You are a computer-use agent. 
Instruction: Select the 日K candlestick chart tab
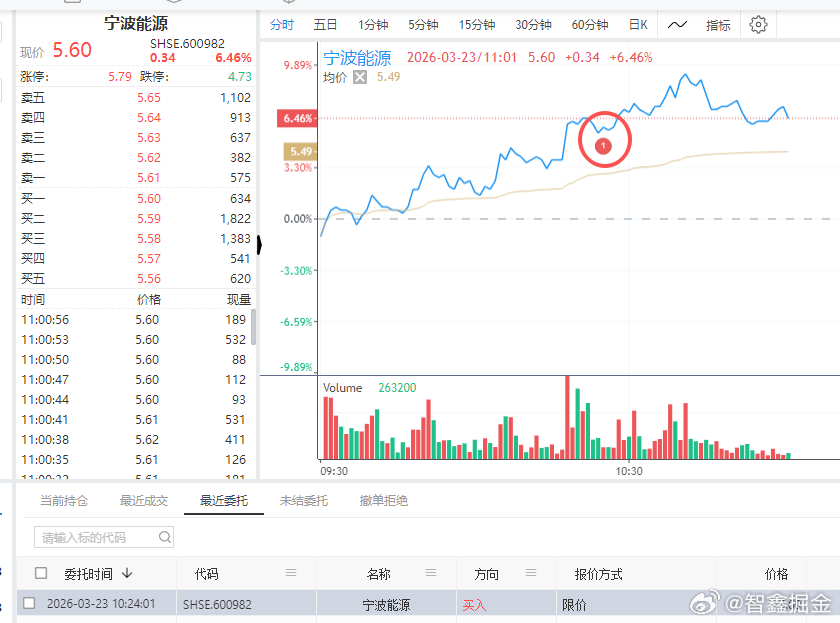[638, 25]
